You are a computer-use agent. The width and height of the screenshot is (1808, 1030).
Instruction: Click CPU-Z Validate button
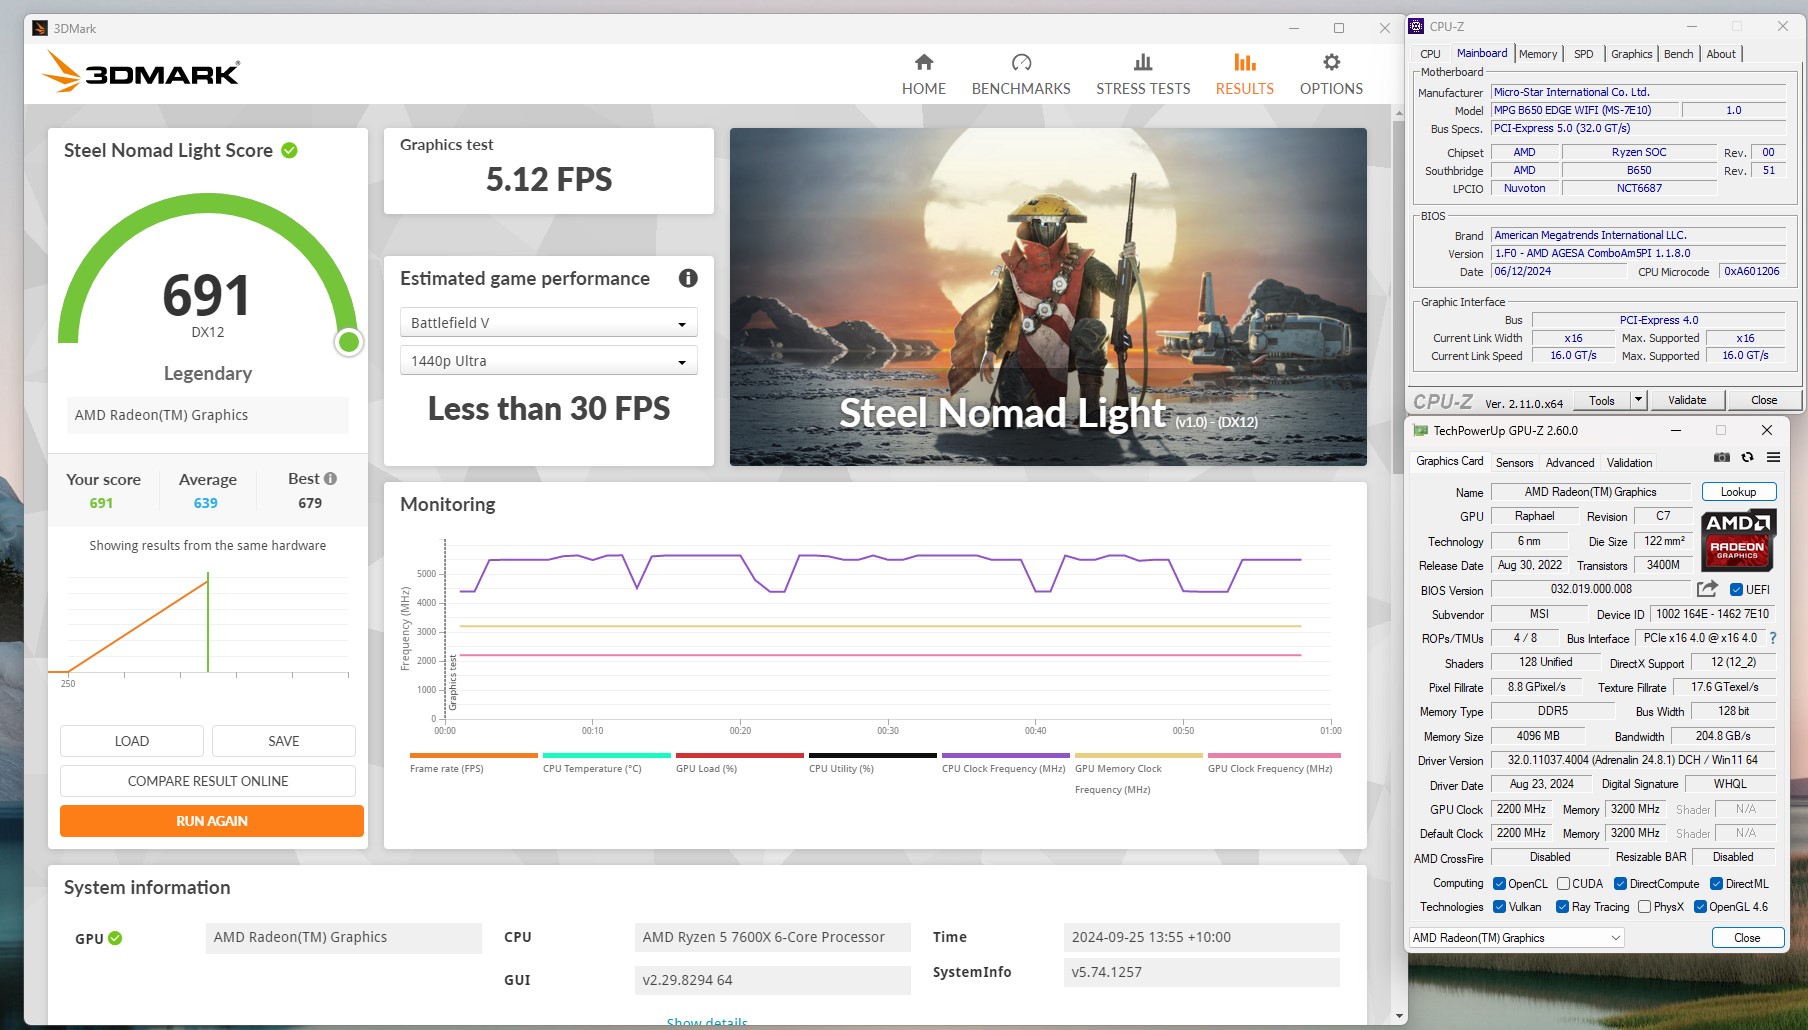tap(1687, 400)
